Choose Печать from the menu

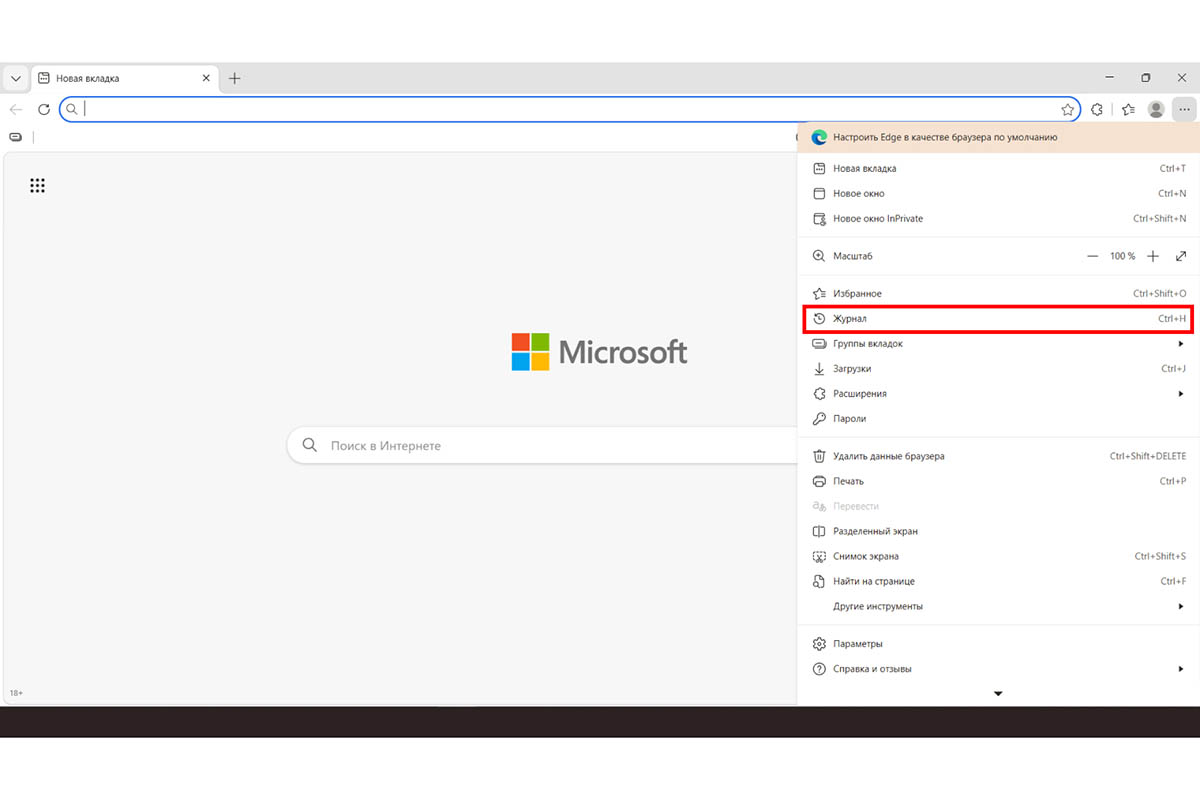(998, 482)
